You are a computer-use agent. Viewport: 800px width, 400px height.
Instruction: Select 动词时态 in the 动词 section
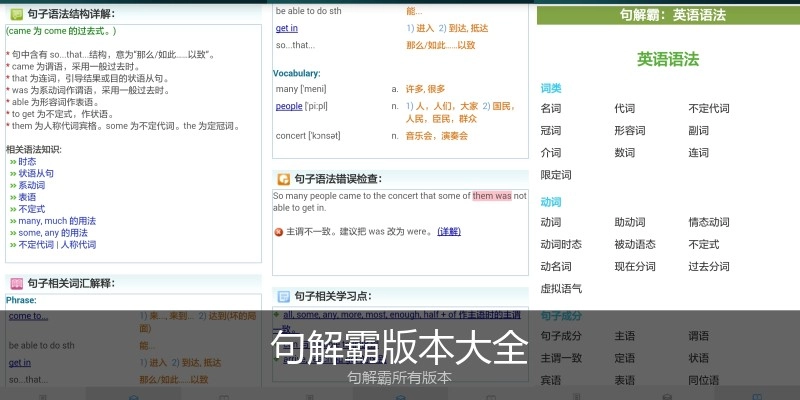tap(561, 244)
